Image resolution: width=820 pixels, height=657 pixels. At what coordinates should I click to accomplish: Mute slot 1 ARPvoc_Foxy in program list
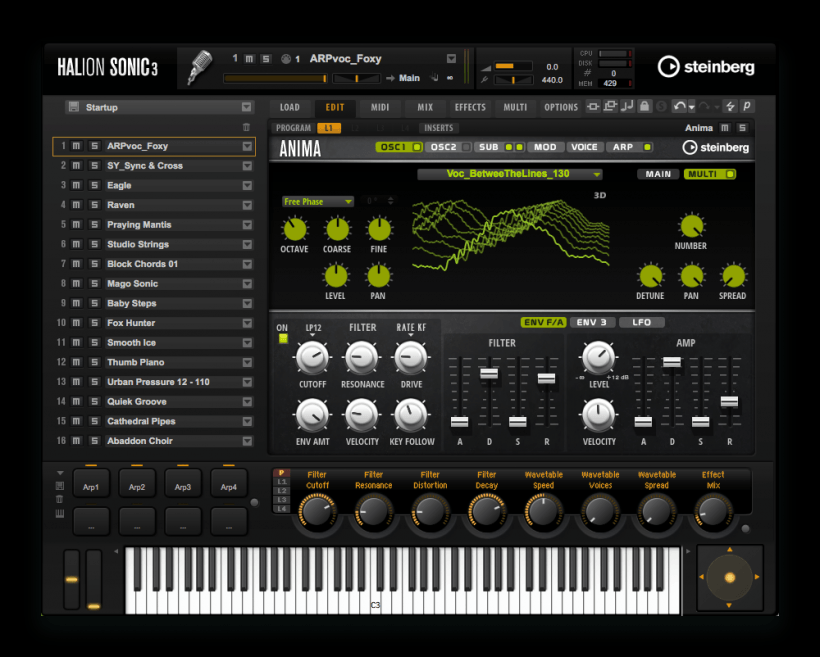76,146
